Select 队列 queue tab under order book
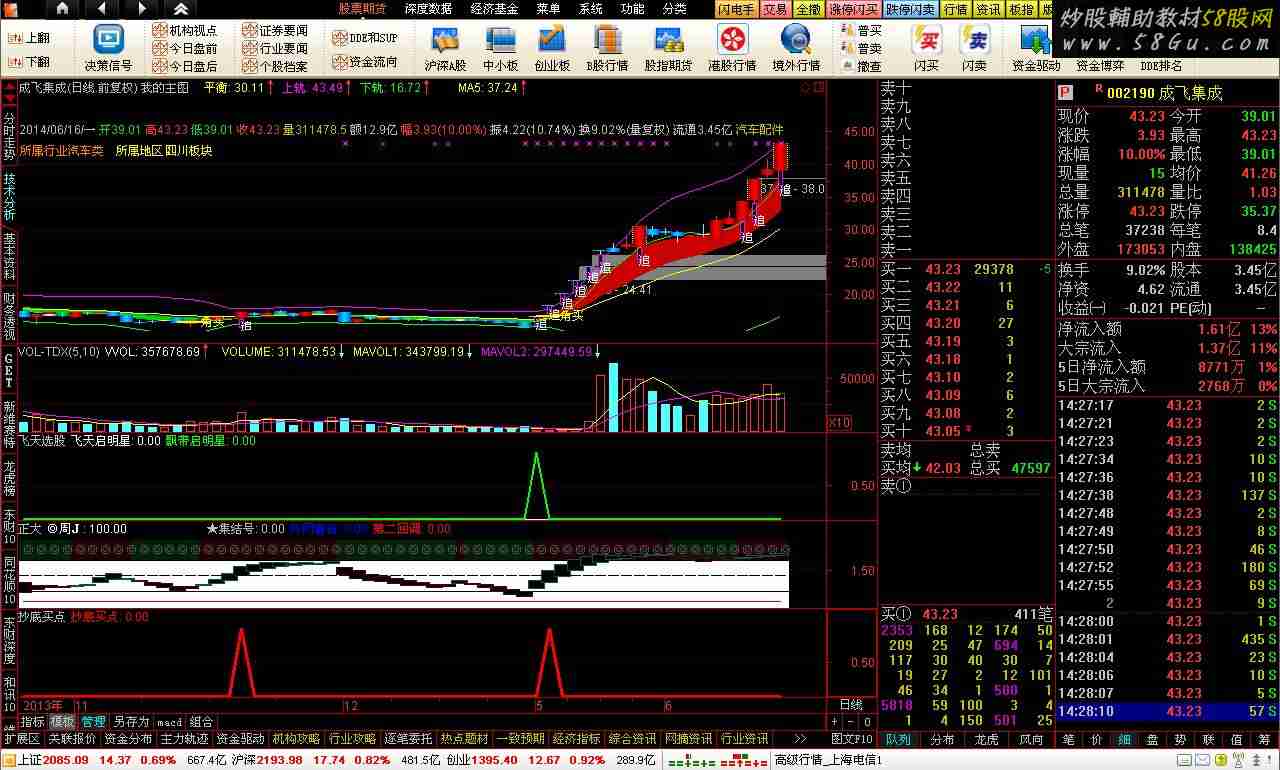The height and width of the screenshot is (770, 1280). pyautogui.click(x=898, y=740)
